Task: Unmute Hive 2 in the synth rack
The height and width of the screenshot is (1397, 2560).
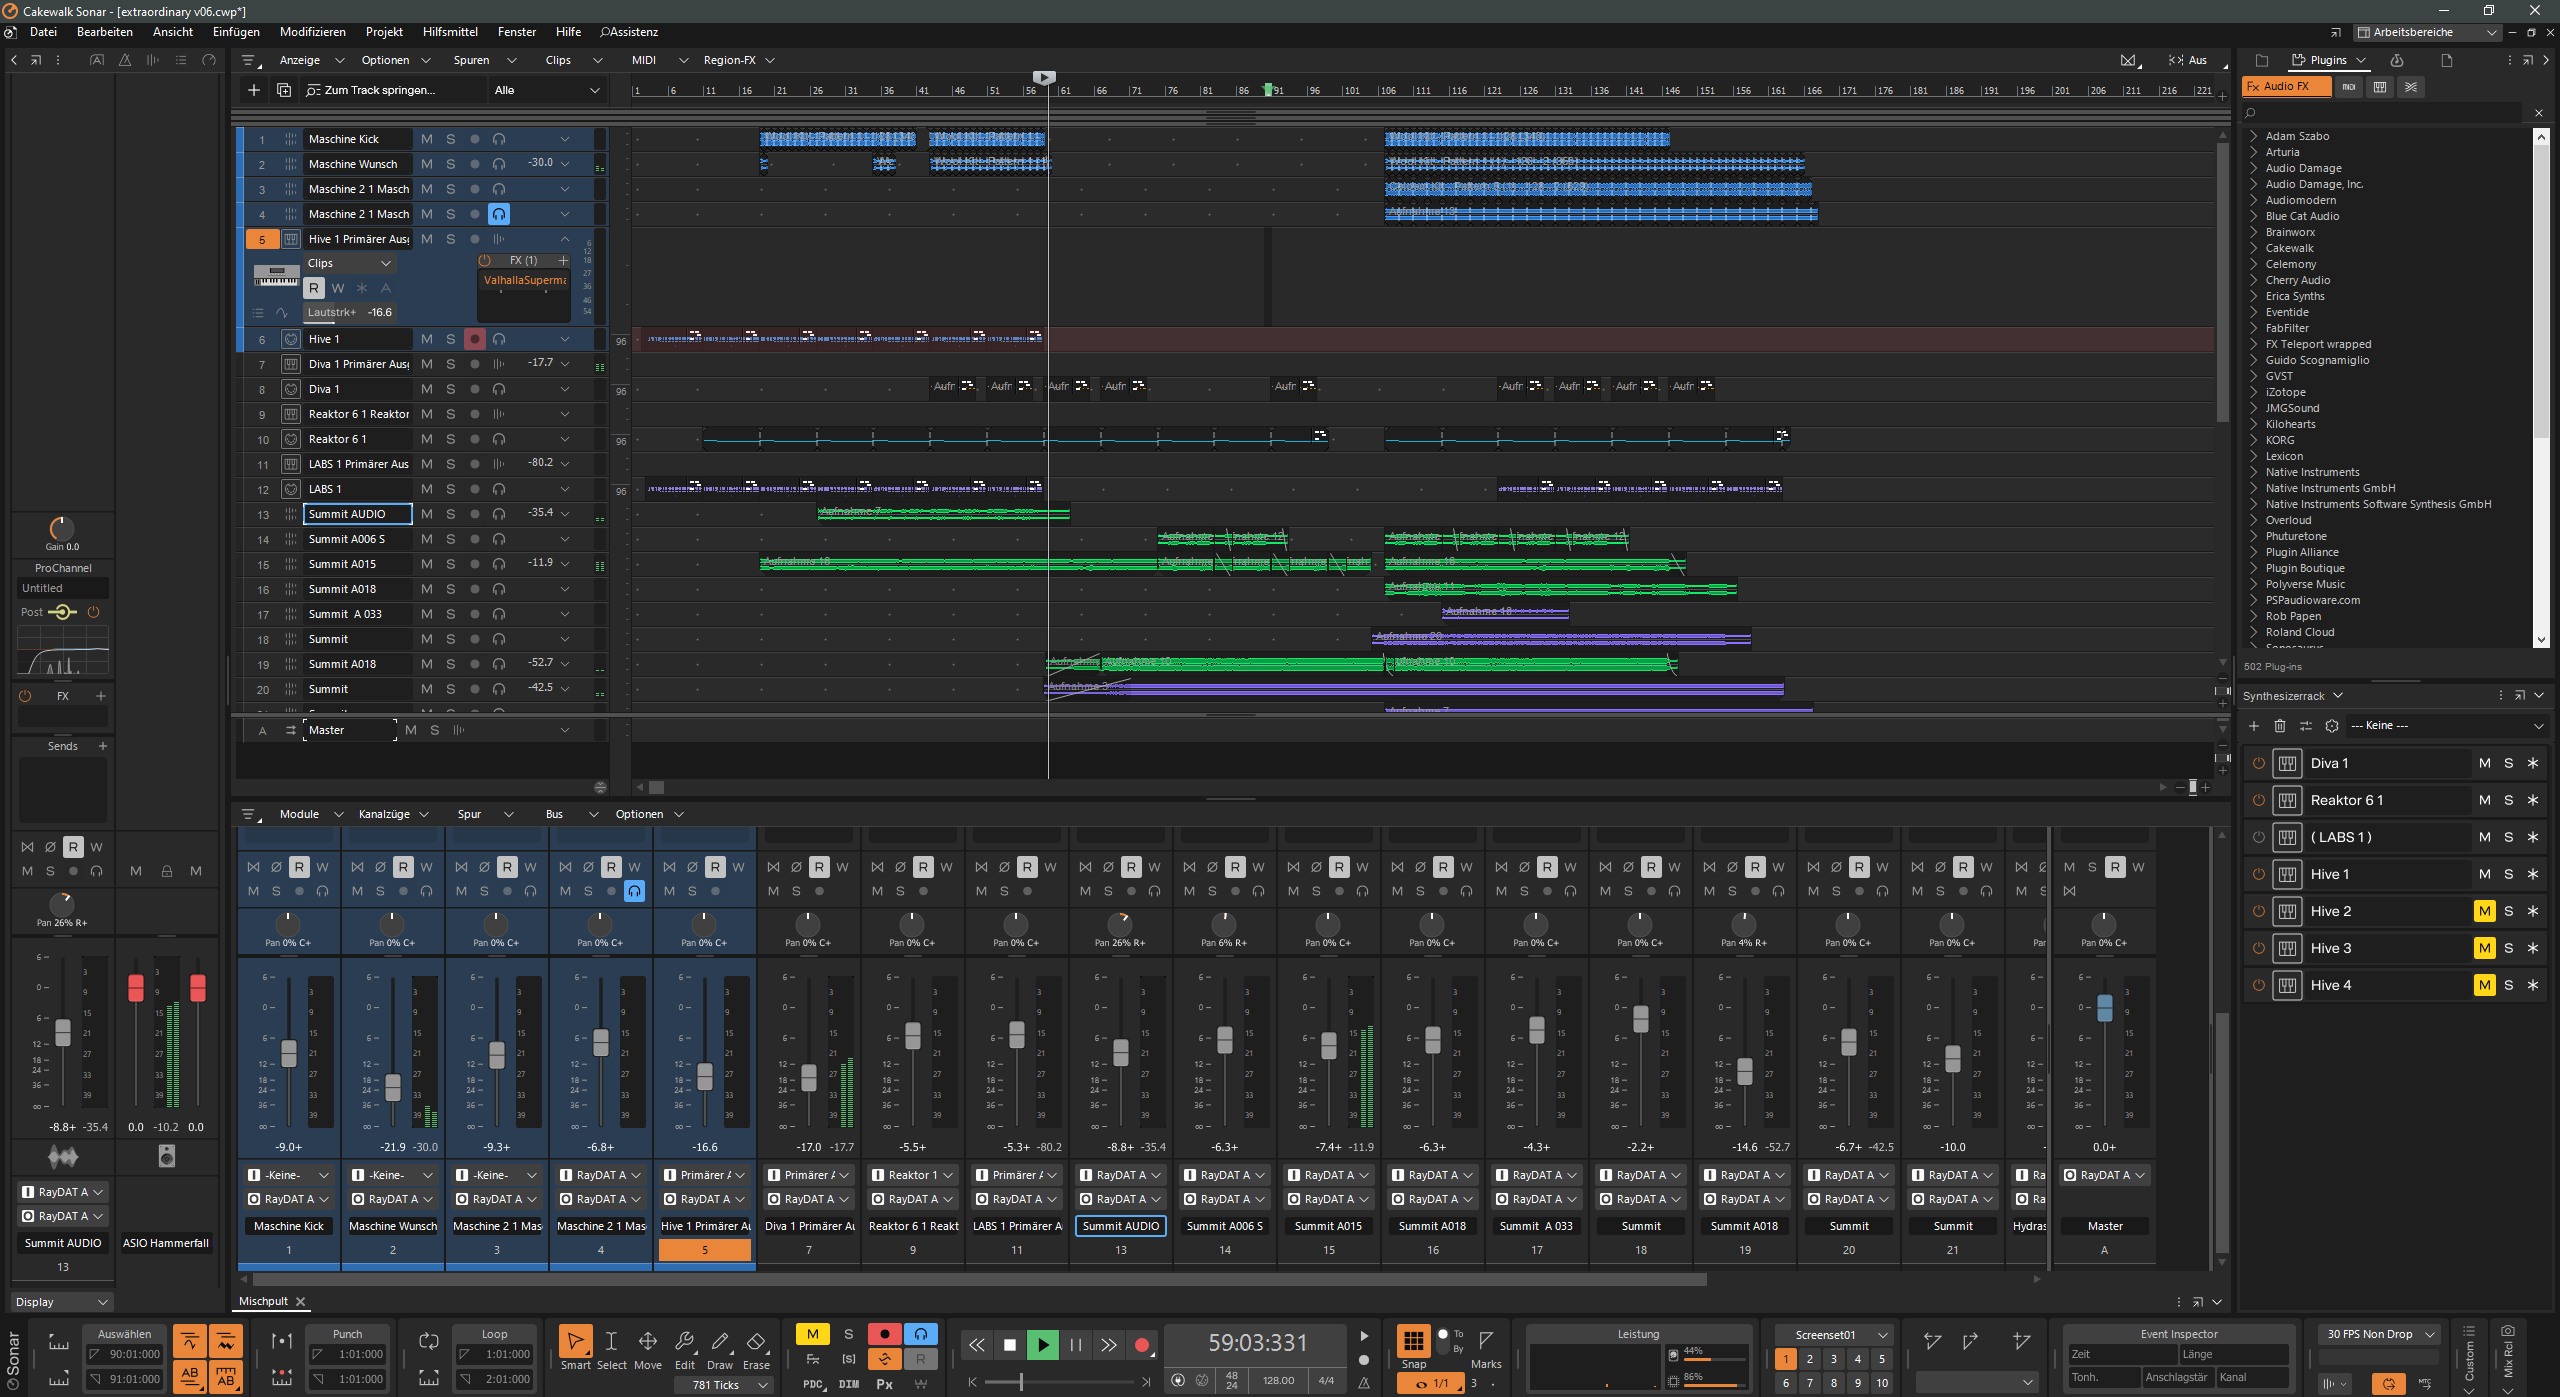Action: coord(2484,911)
